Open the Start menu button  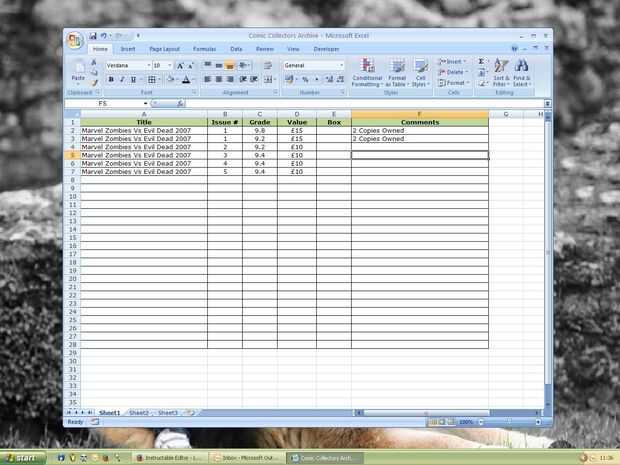23,458
